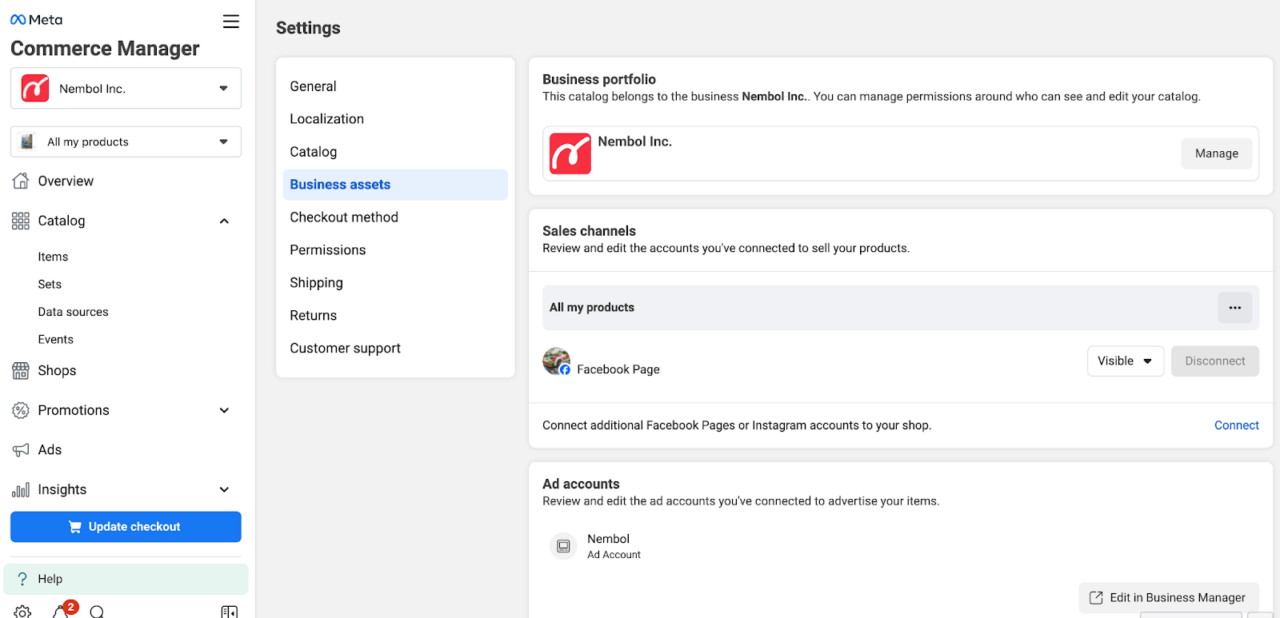Open the Shipping settings section
The width and height of the screenshot is (1280, 618).
point(316,282)
